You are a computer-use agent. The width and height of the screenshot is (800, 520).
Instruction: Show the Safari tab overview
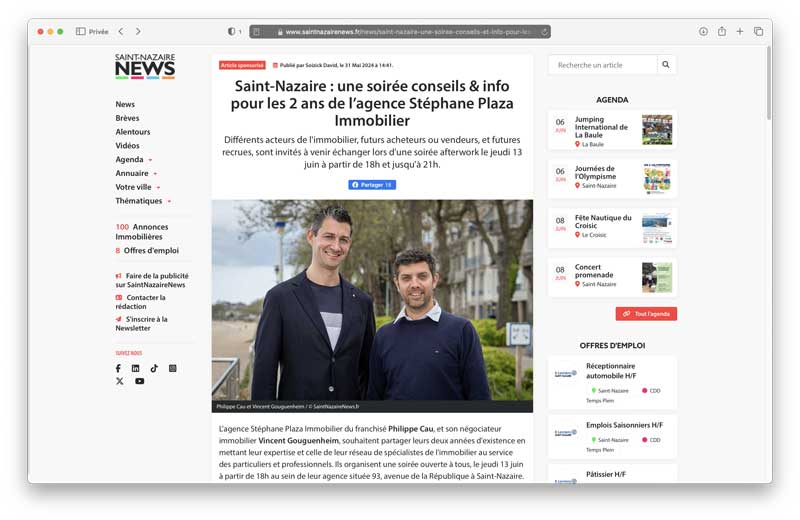758,32
